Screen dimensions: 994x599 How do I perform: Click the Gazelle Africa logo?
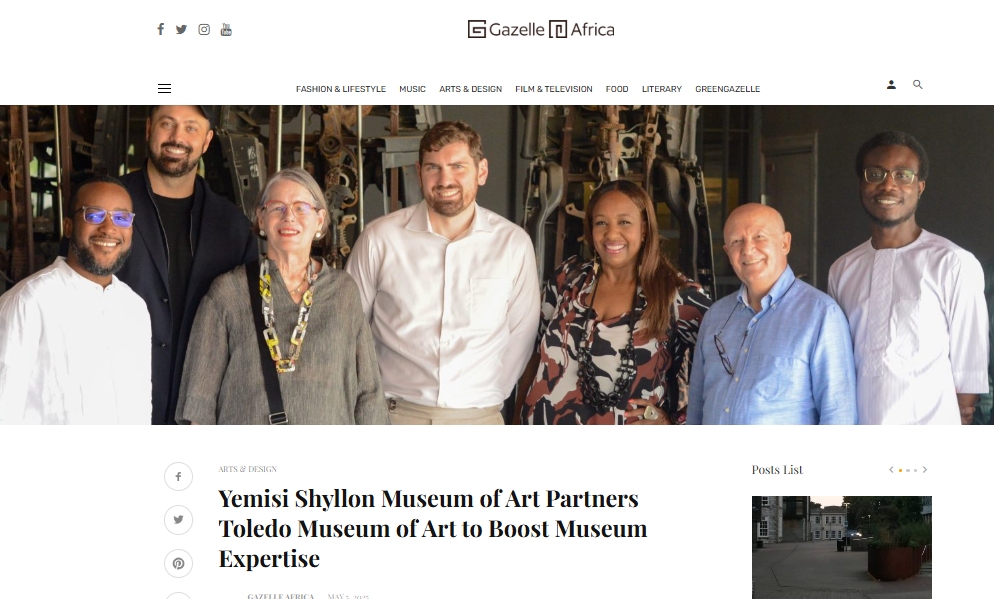point(541,29)
